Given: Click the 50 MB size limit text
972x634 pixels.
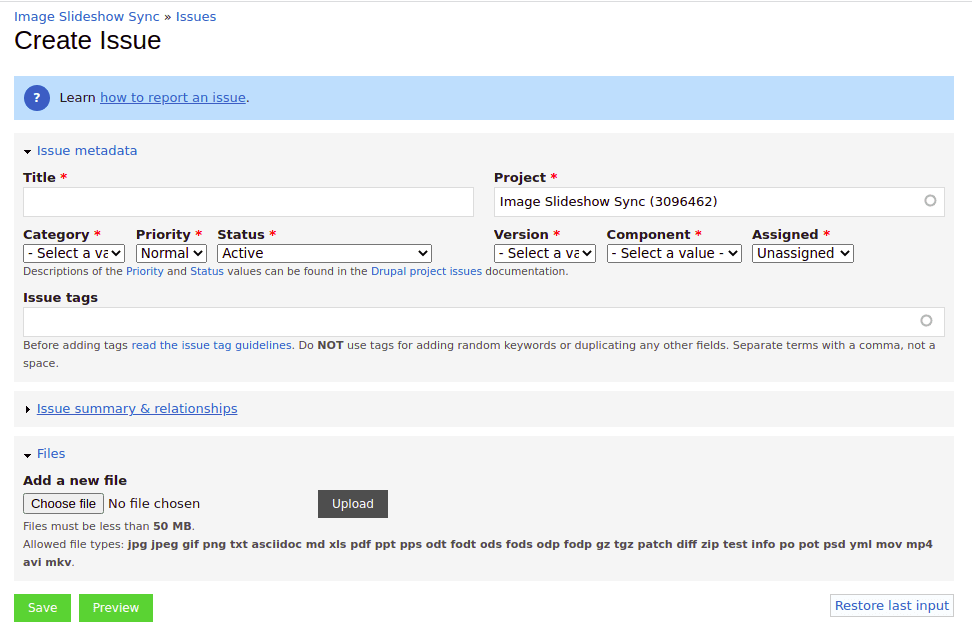Looking at the screenshot, I should pos(172,526).
